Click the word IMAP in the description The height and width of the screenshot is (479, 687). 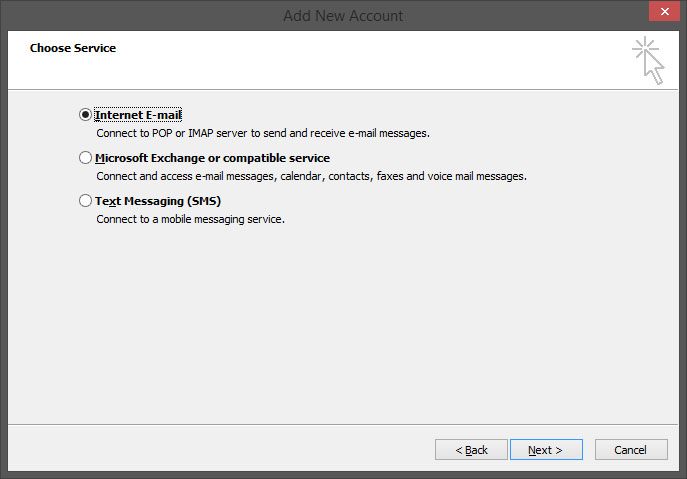pyautogui.click(x=201, y=133)
